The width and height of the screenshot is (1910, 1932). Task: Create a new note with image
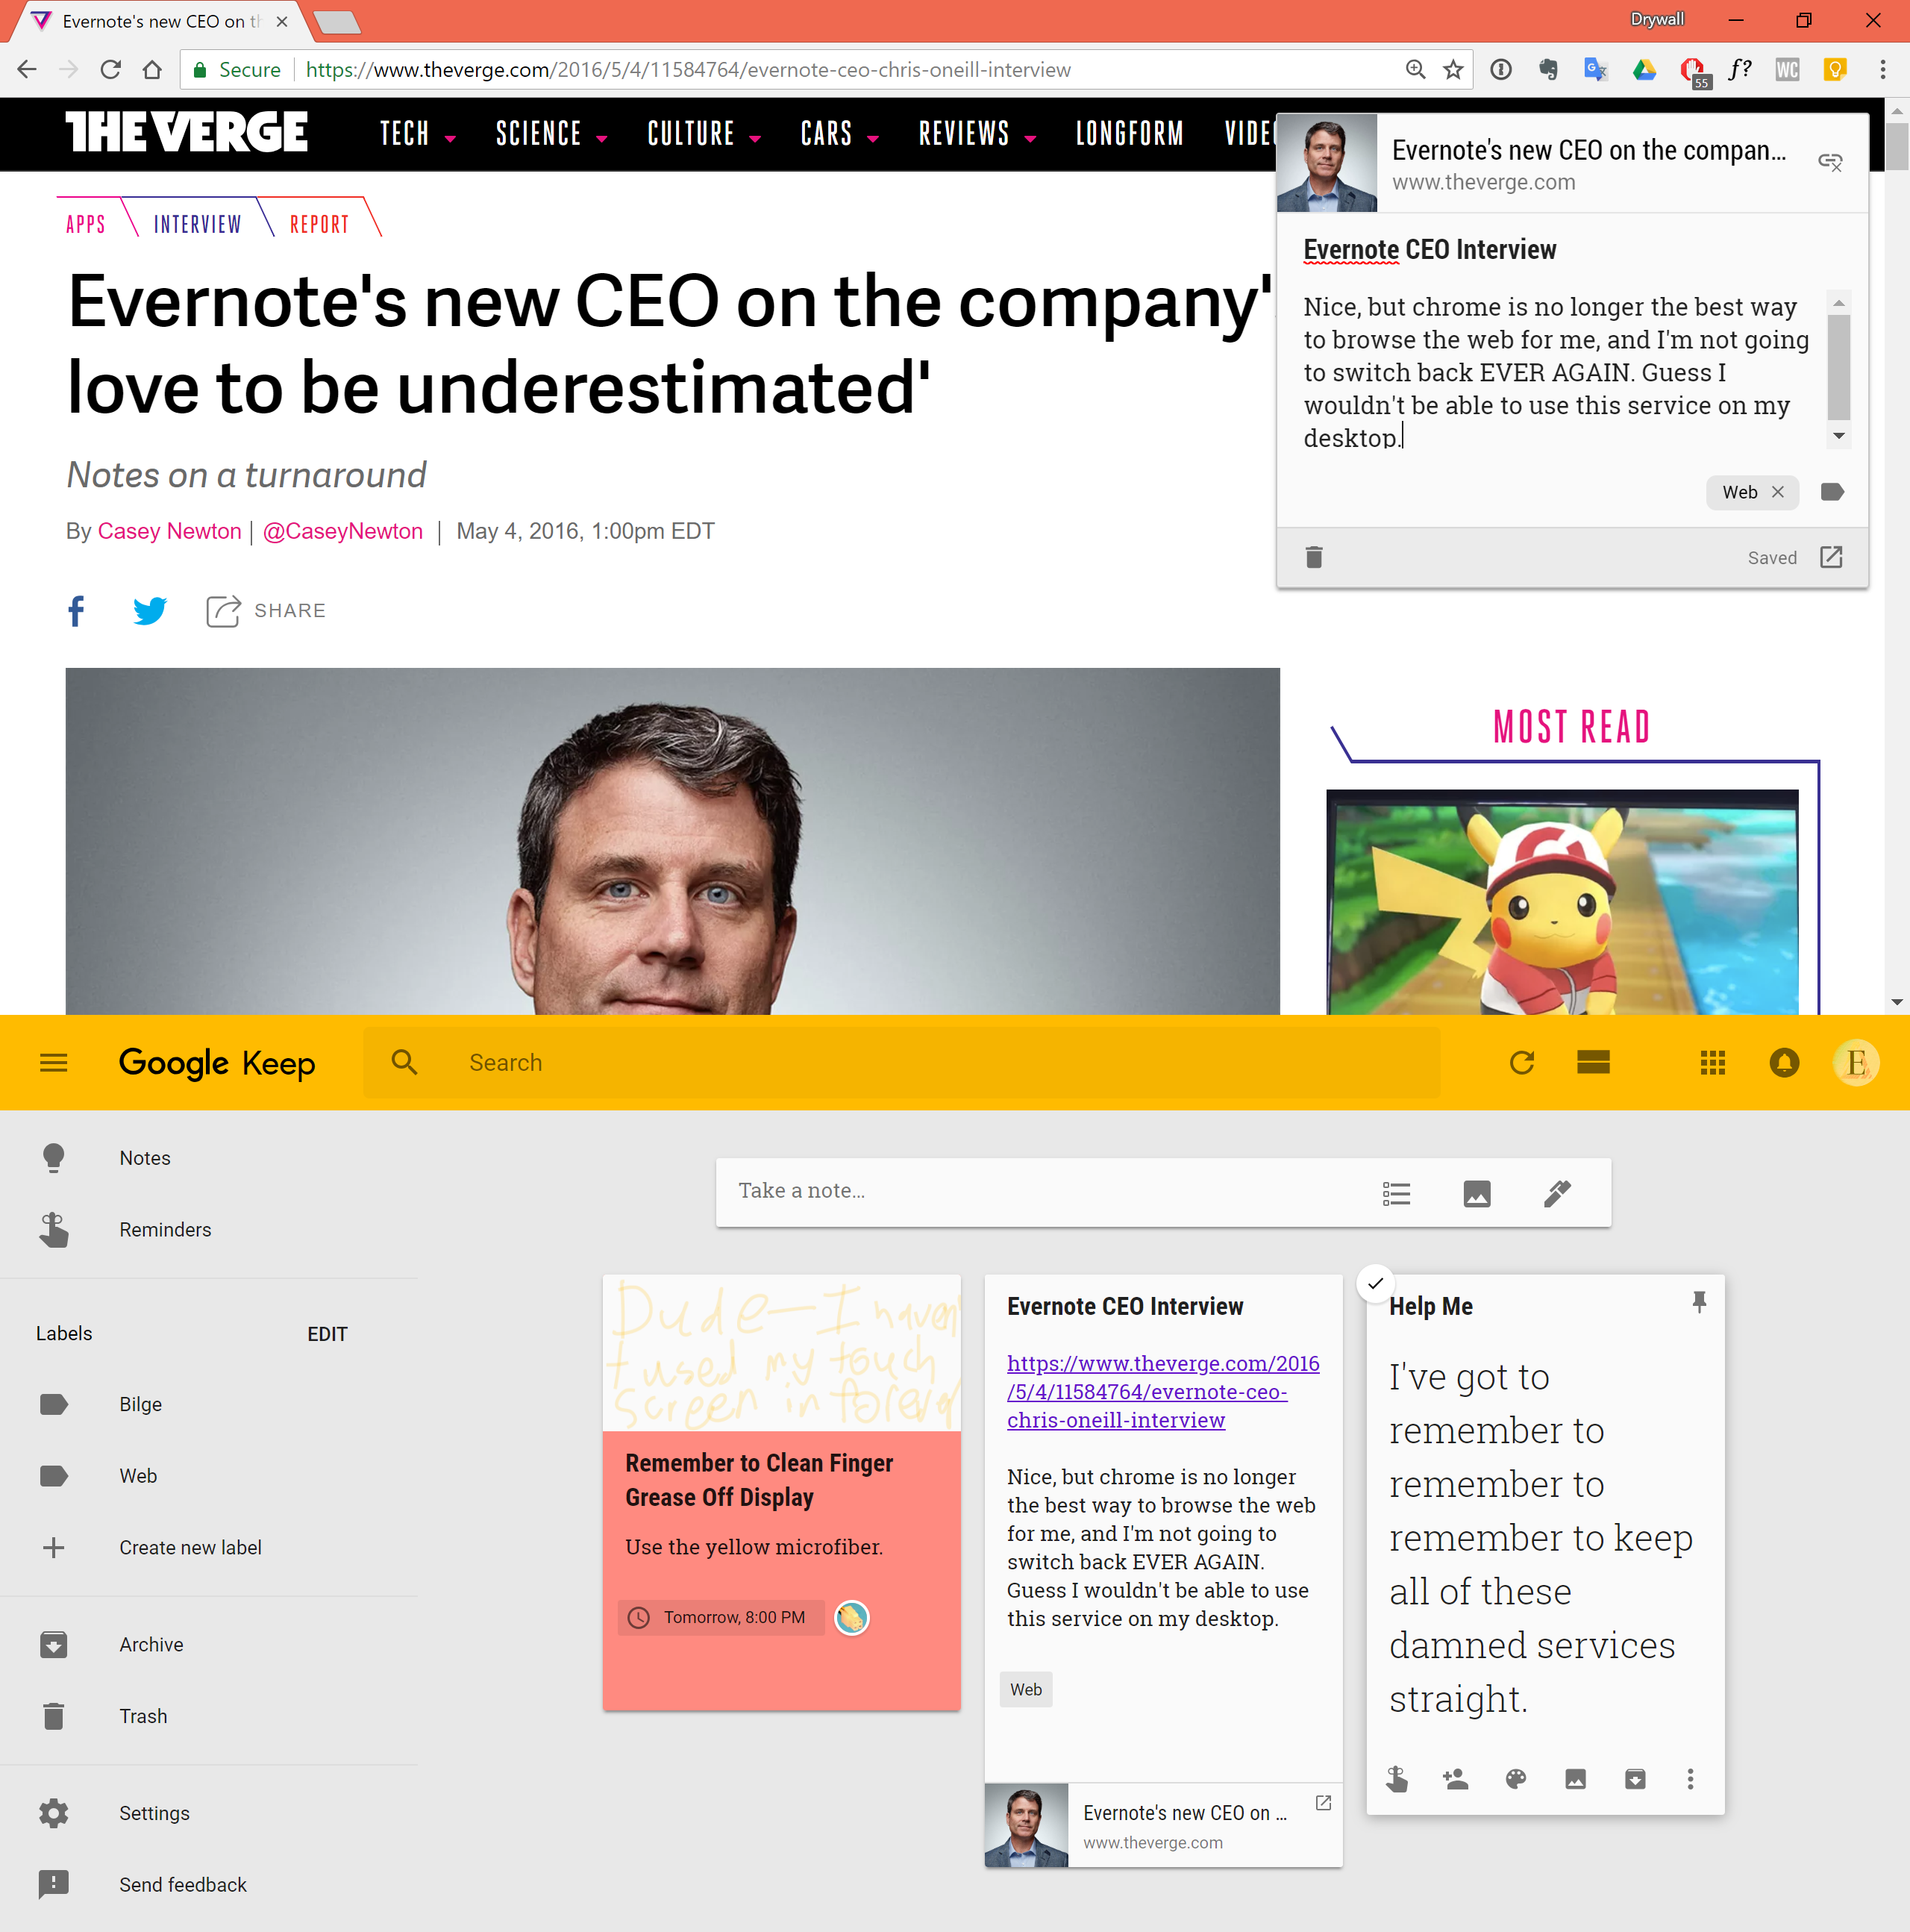point(1477,1193)
